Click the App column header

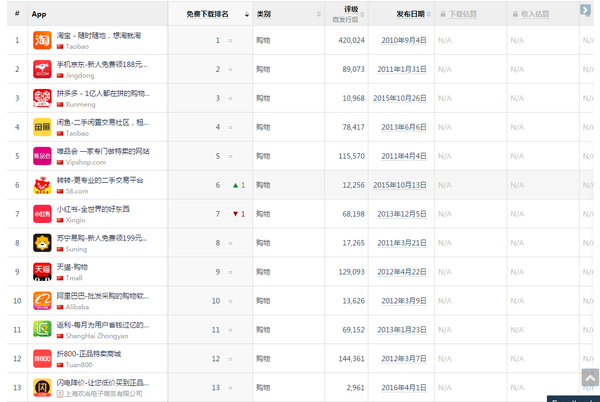tap(39, 14)
